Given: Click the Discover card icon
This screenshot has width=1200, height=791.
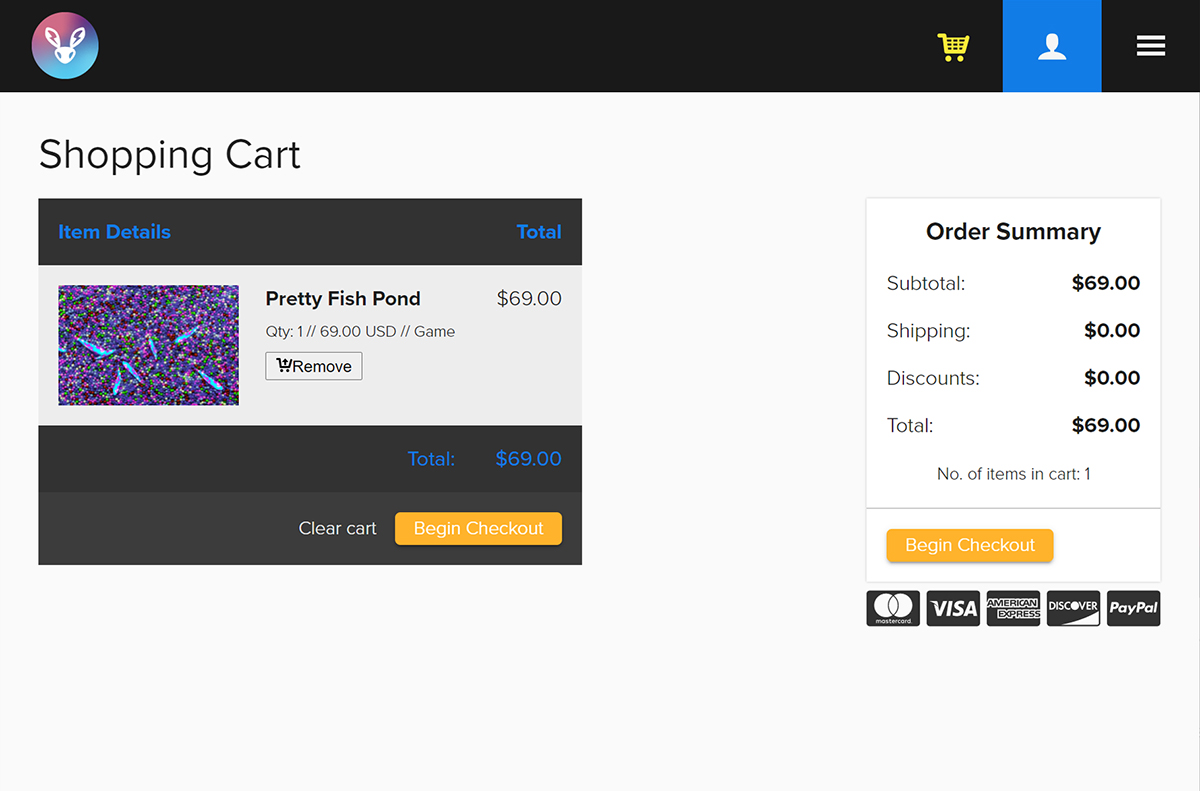Looking at the screenshot, I should (x=1073, y=608).
